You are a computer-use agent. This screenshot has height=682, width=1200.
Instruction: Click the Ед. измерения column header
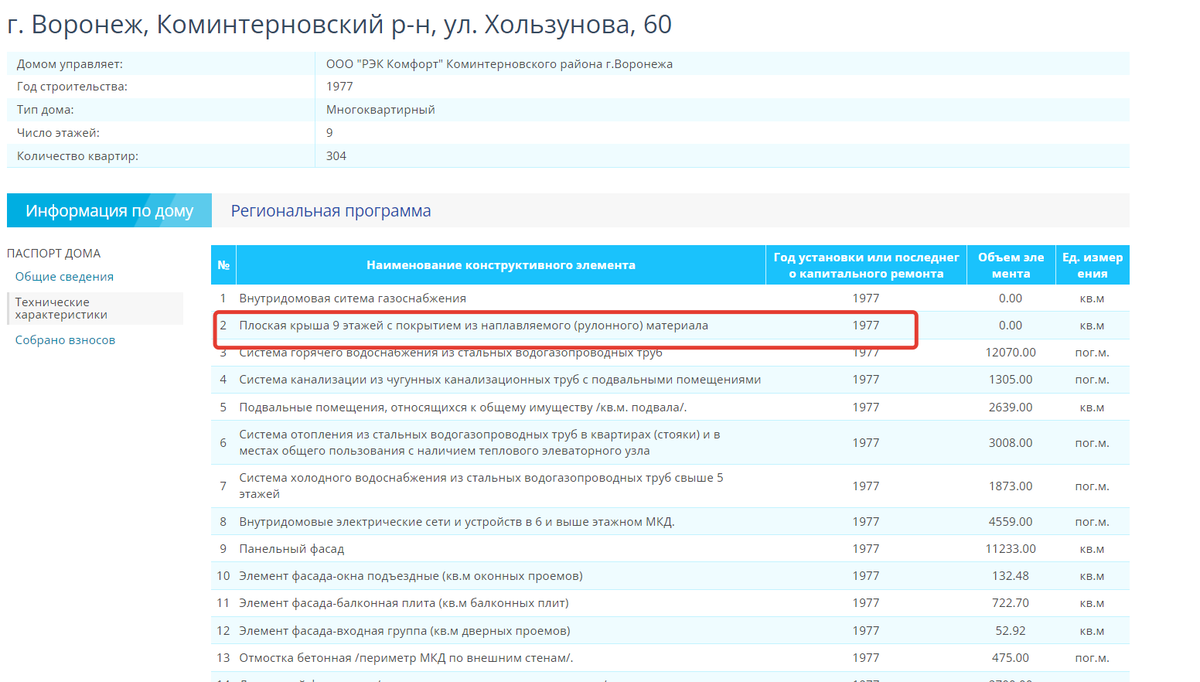[x=1092, y=265]
